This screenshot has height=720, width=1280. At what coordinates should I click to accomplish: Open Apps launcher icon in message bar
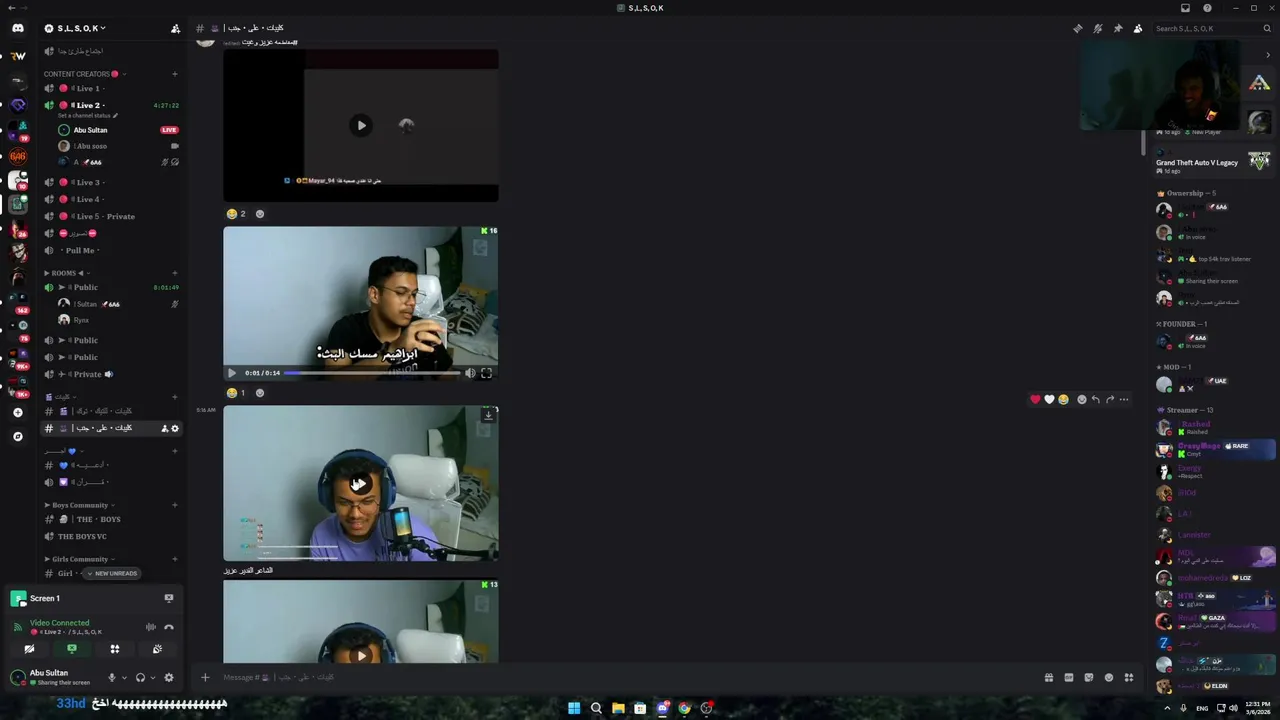1129,677
